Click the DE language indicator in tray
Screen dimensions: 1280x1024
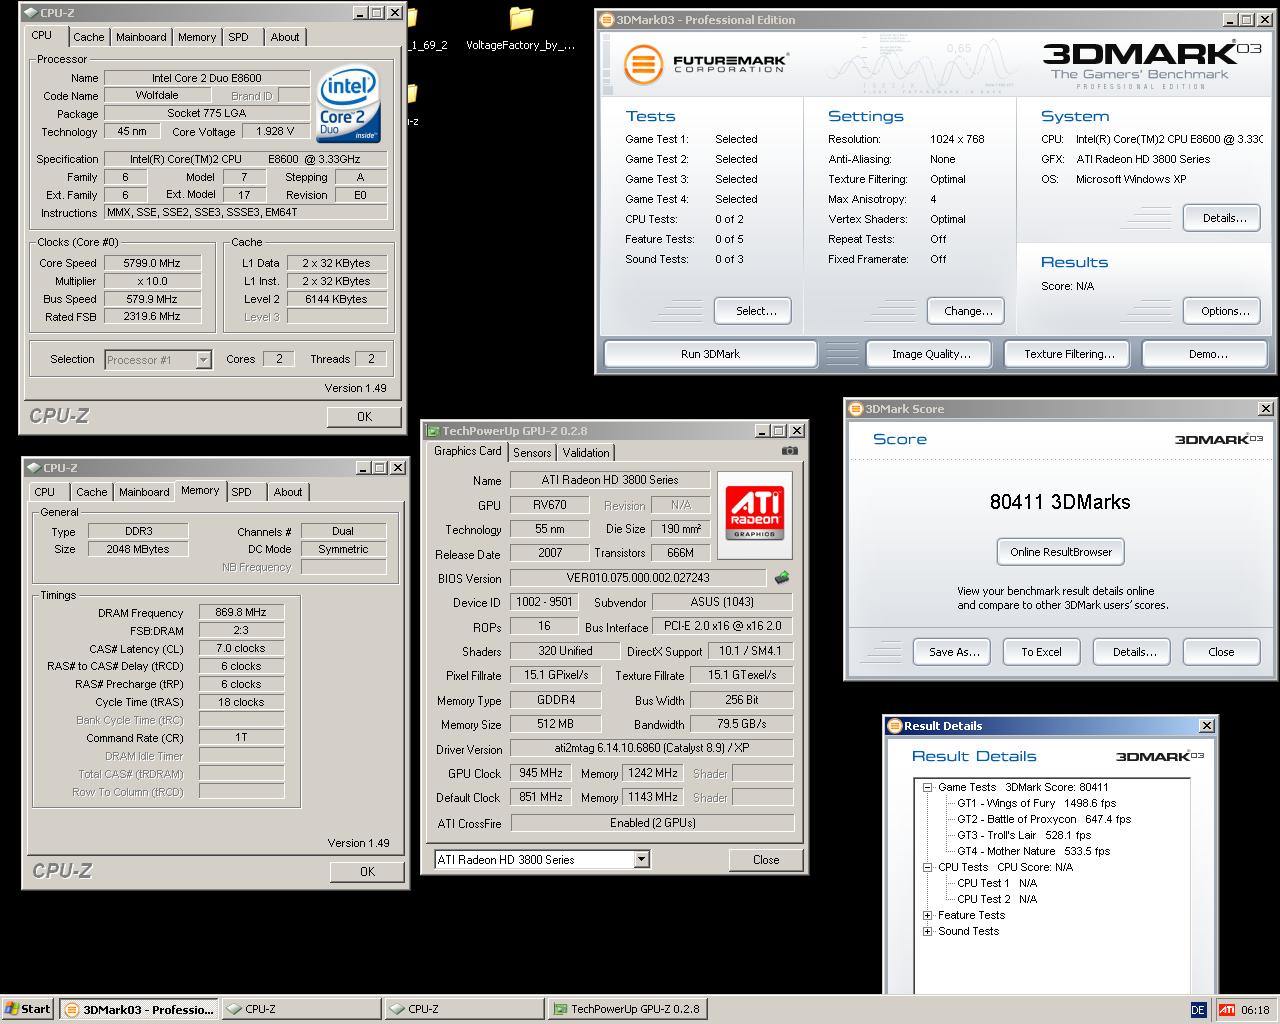(x=1198, y=1009)
